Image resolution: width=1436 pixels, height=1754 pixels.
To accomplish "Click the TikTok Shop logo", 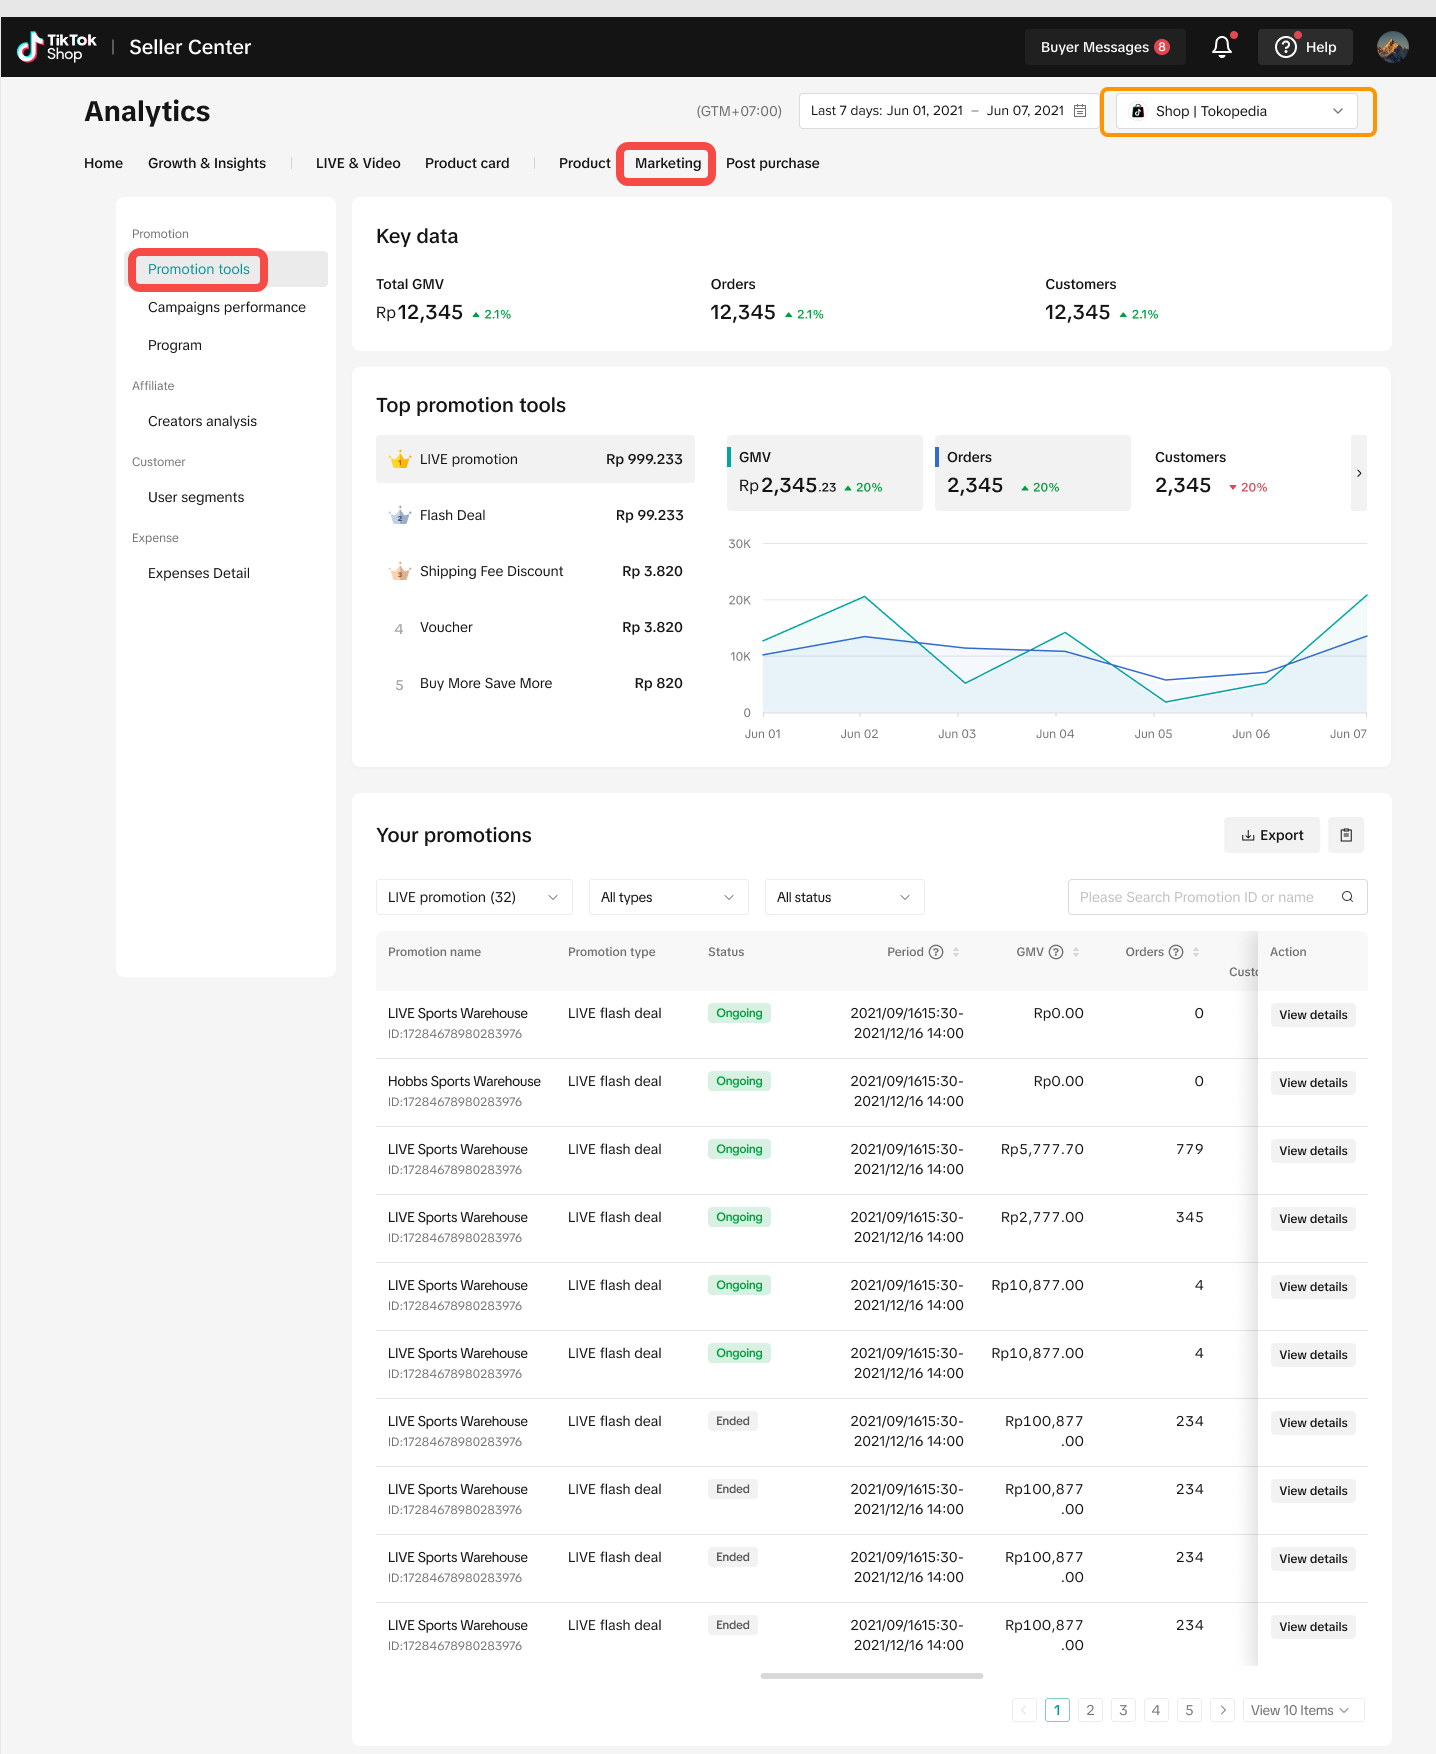I will click(57, 47).
